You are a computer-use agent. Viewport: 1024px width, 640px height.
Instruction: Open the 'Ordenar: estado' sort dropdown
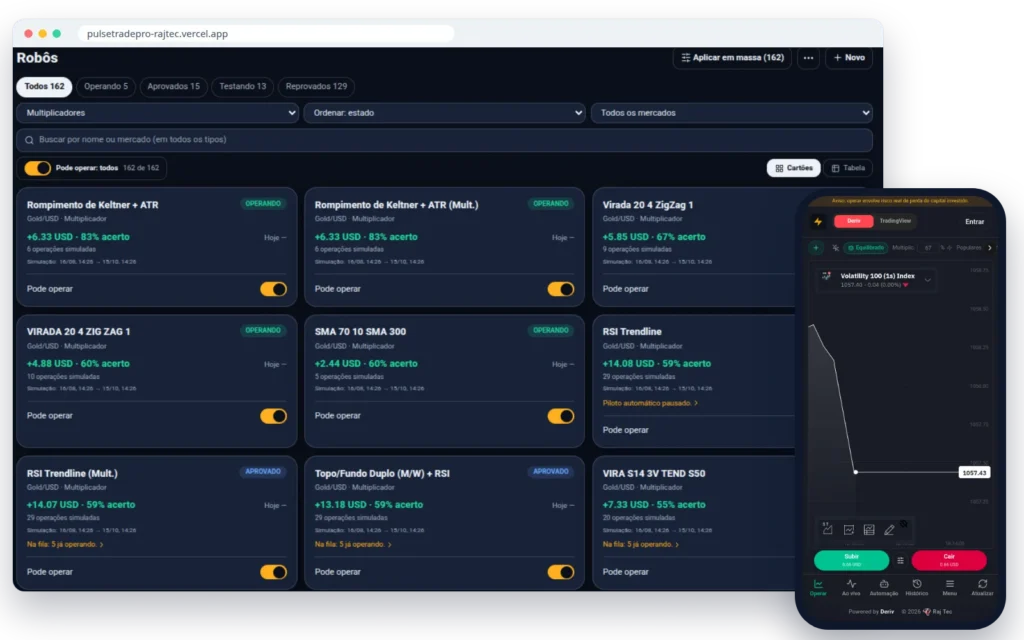444,113
